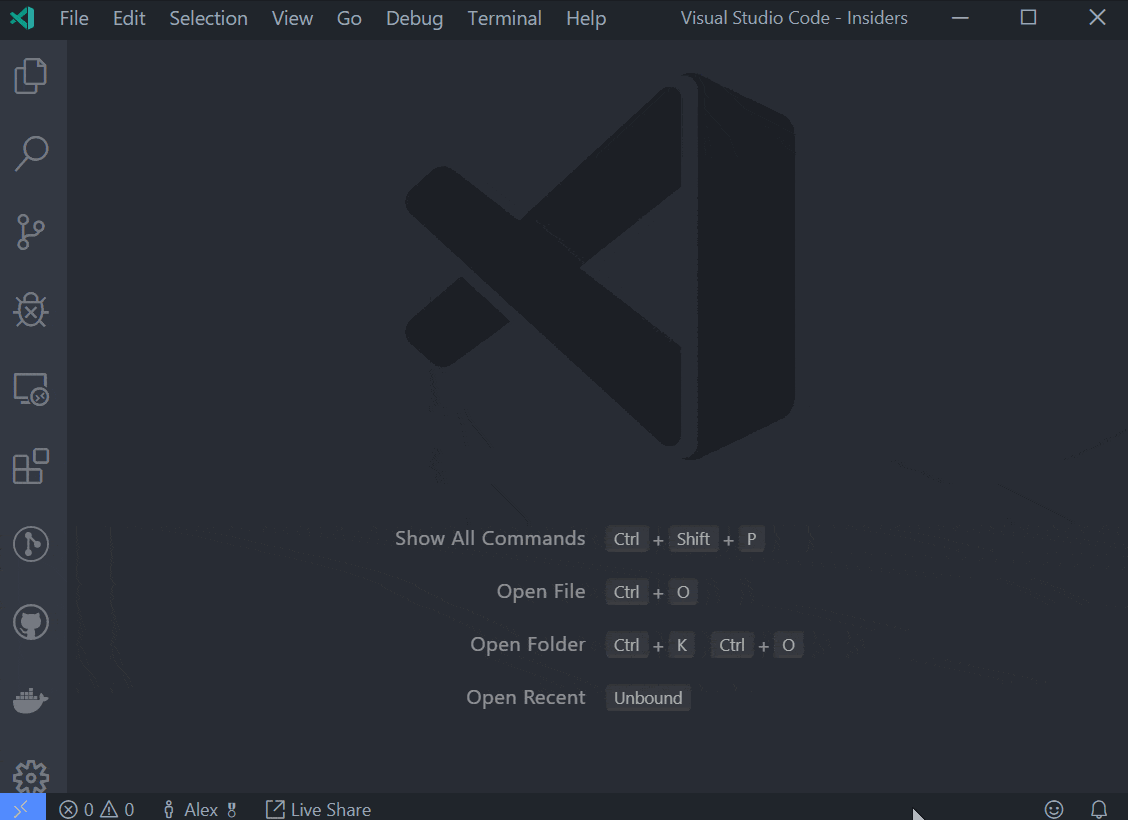Minimize the VS Code window

(960, 18)
